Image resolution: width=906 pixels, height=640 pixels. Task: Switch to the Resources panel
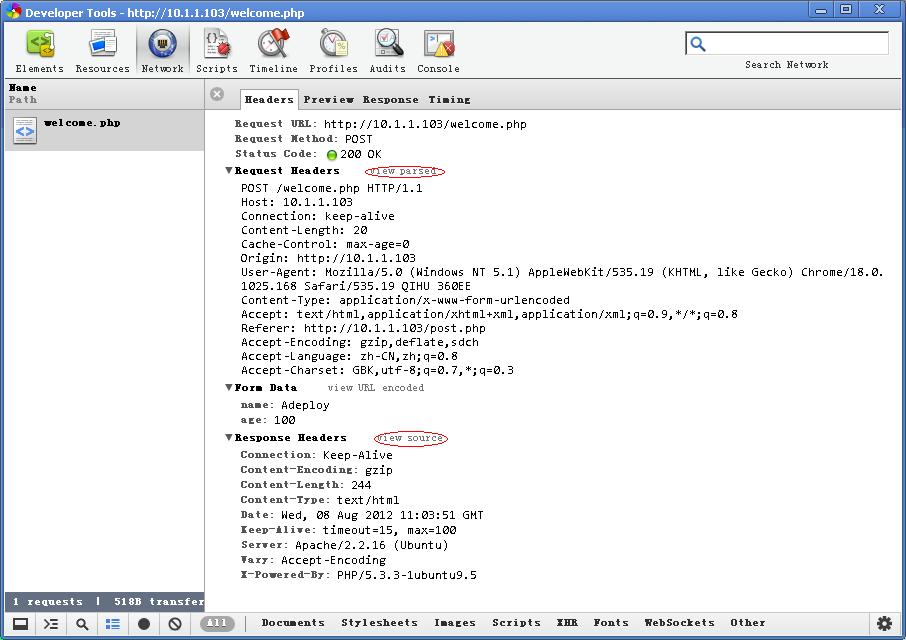coord(101,48)
